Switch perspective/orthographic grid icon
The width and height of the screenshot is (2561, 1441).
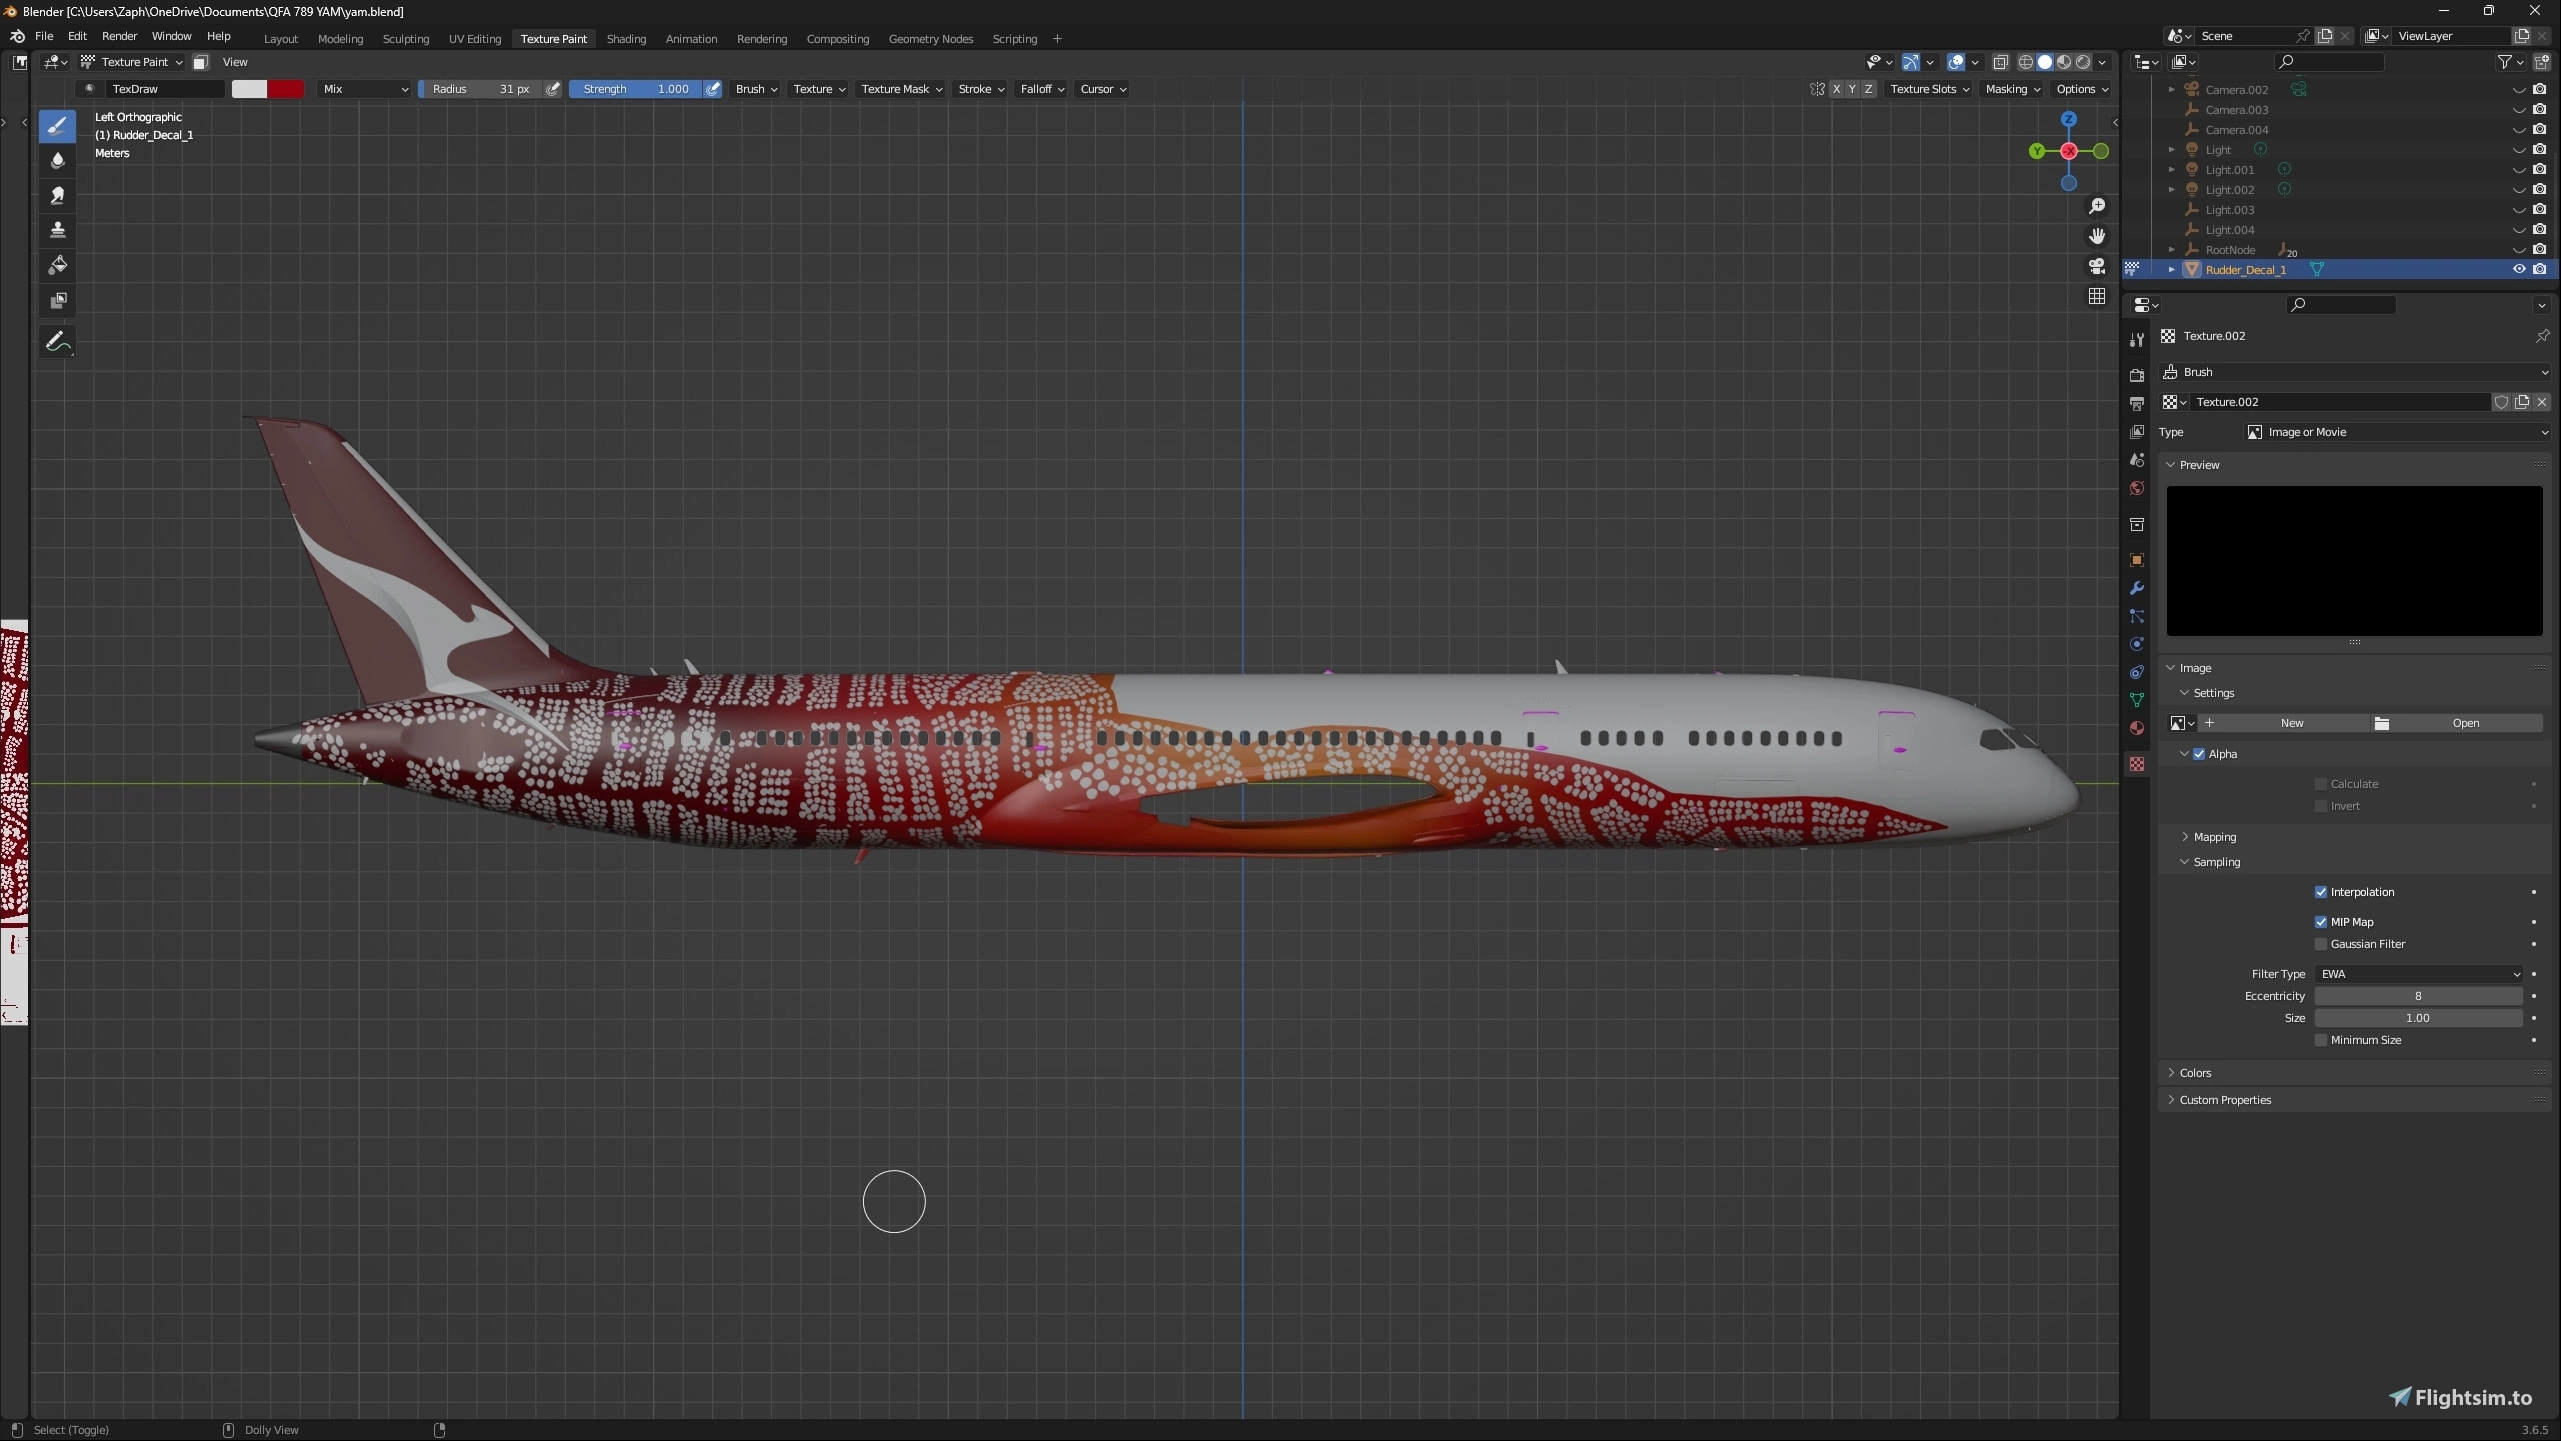[2096, 296]
